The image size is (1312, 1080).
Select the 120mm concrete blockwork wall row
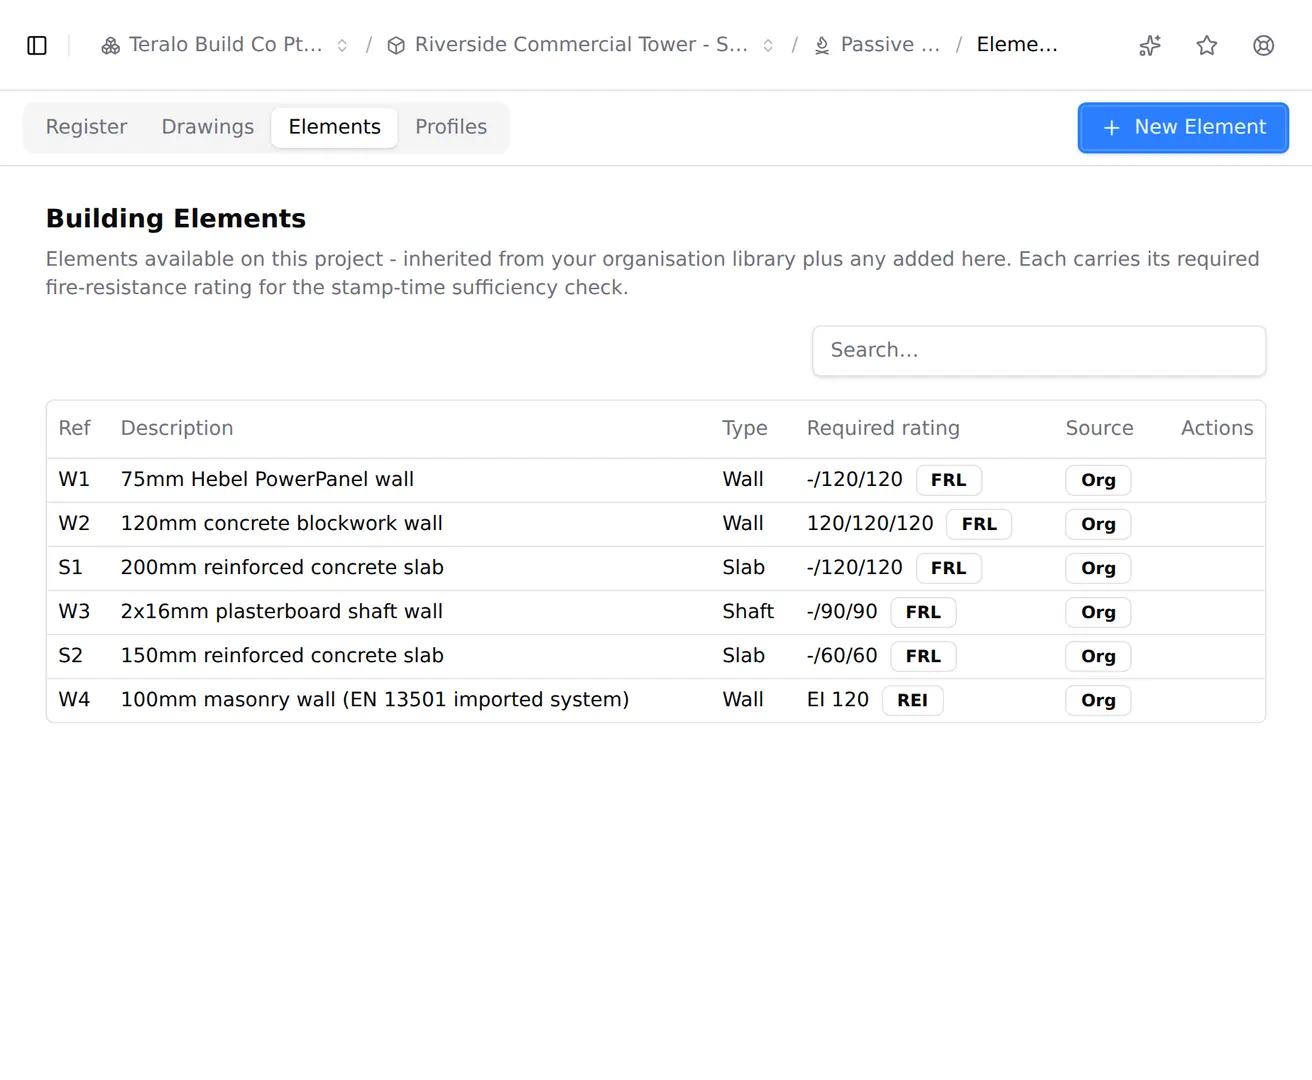(656, 524)
